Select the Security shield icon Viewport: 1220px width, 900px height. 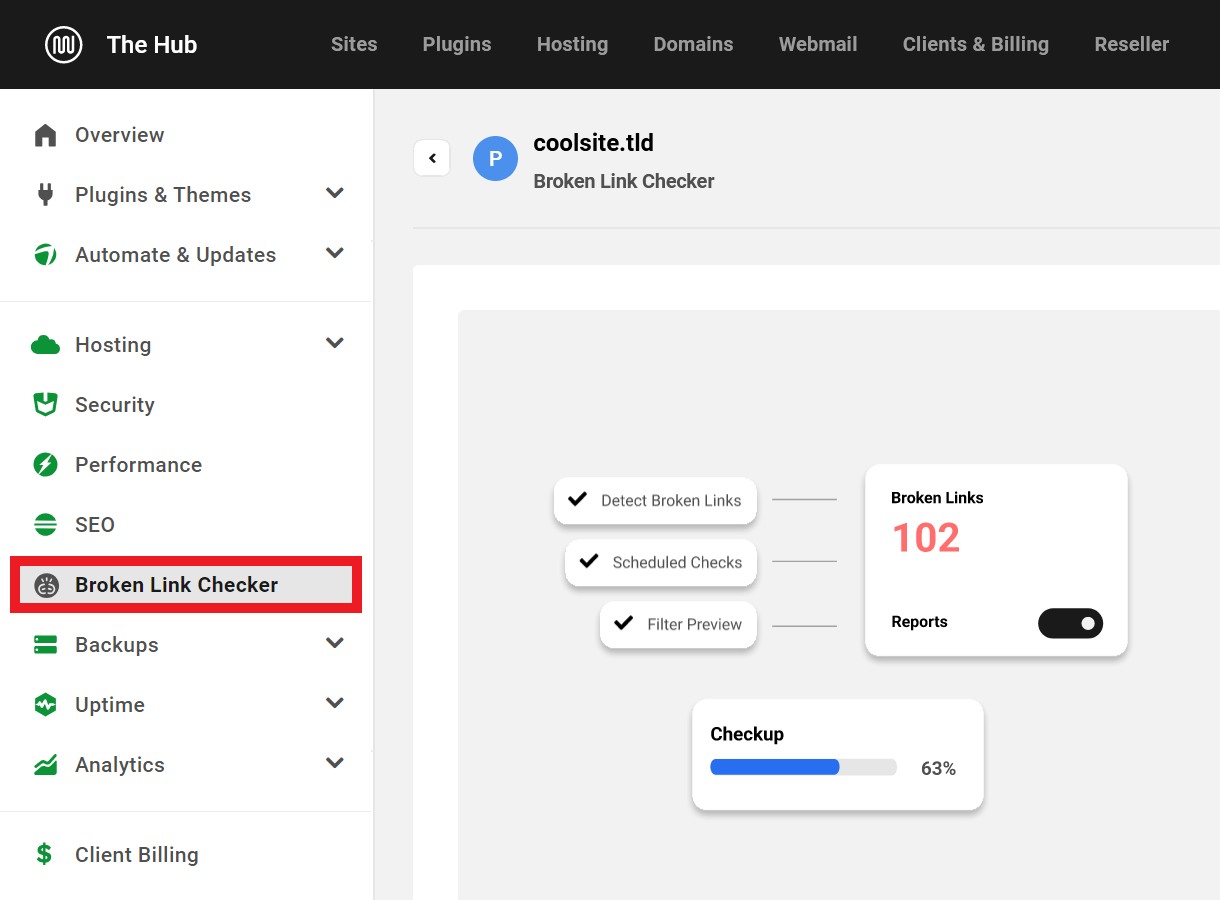coord(45,404)
